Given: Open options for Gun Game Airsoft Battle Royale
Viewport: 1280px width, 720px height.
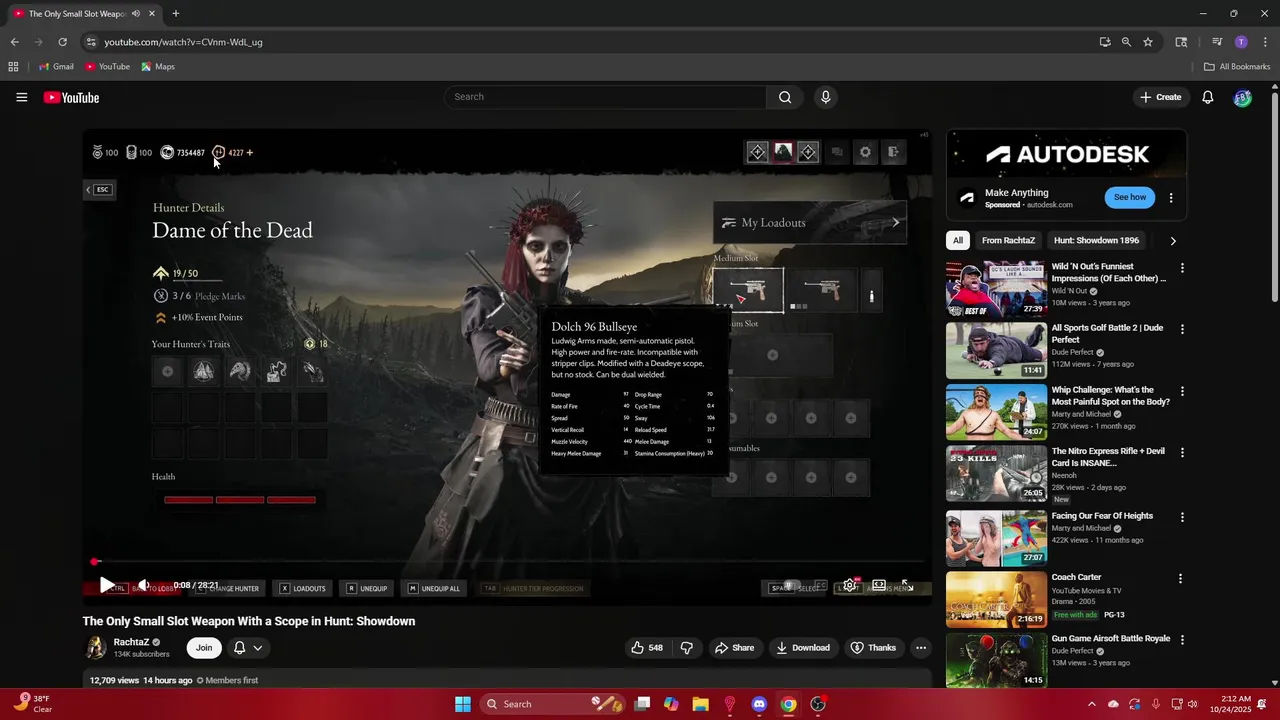Looking at the screenshot, I should [x=1182, y=640].
